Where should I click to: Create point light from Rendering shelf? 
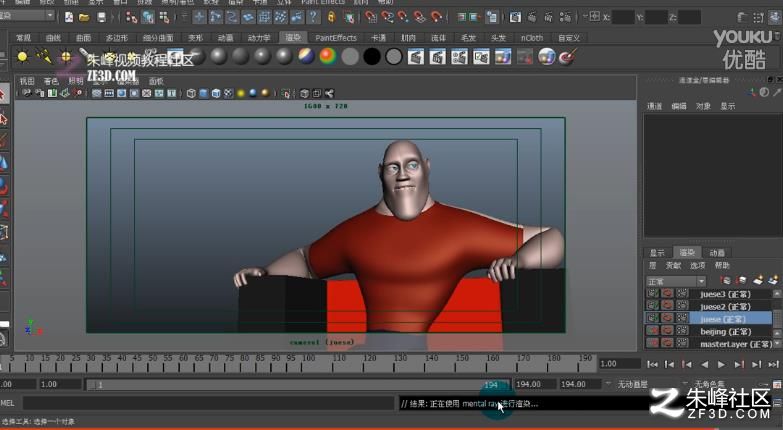click(66, 57)
